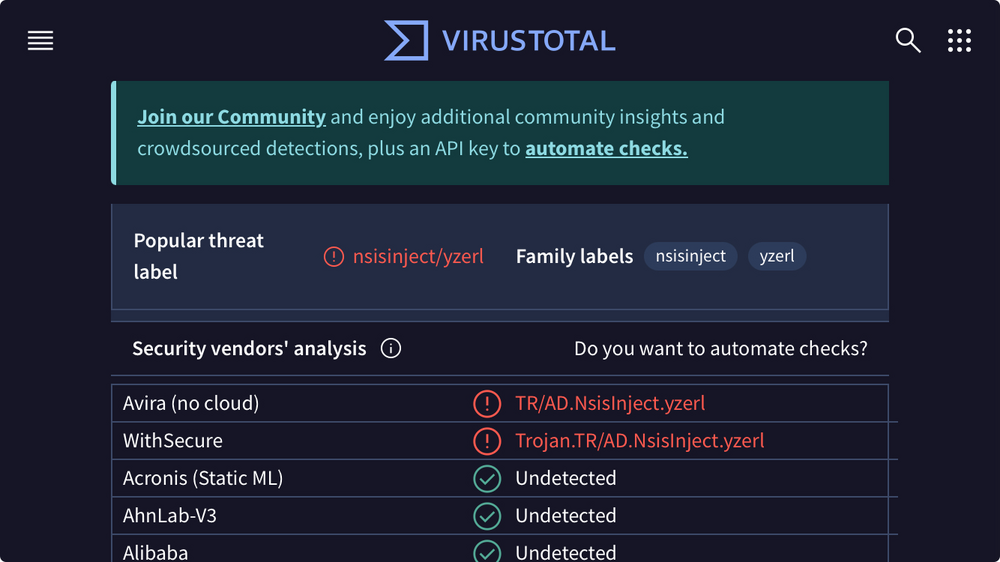Select the yzerl family label chip

click(x=777, y=256)
